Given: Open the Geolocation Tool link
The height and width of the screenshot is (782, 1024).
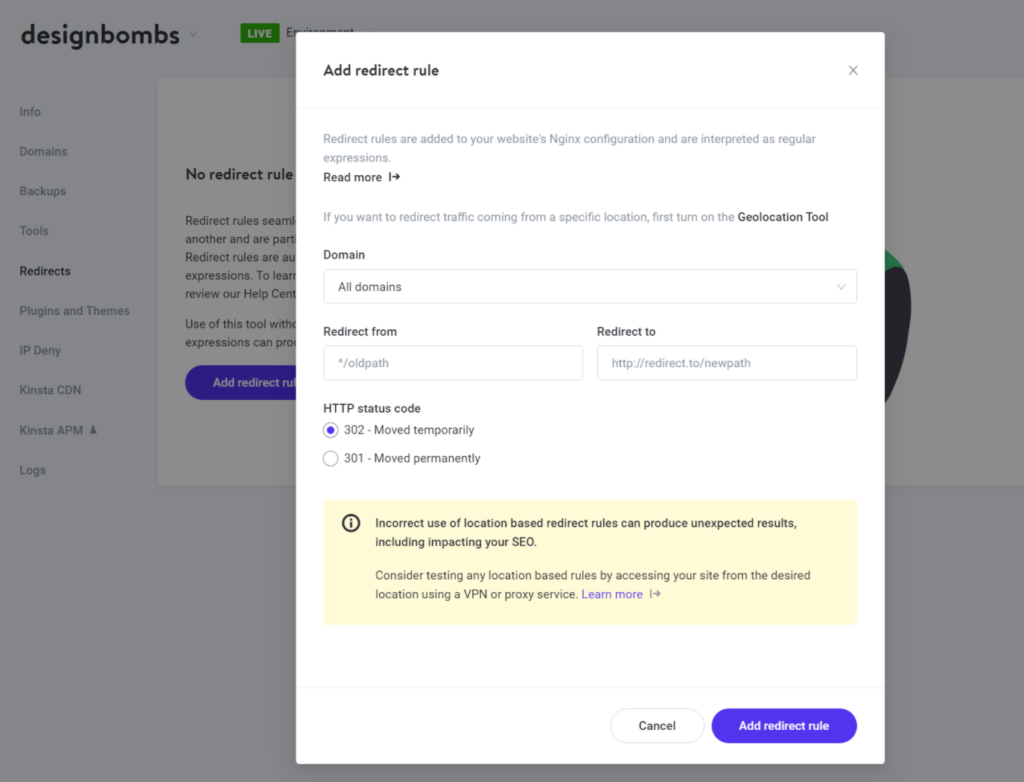Looking at the screenshot, I should pos(783,217).
